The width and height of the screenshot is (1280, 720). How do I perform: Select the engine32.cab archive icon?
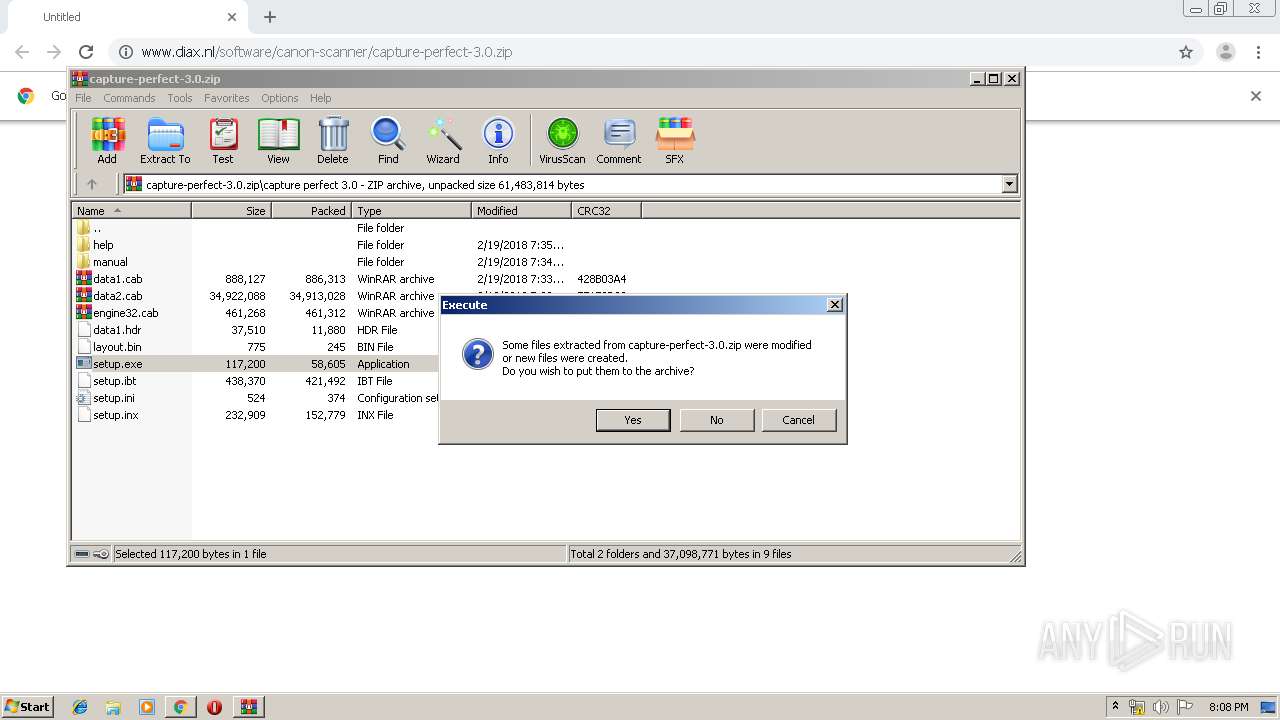point(84,313)
